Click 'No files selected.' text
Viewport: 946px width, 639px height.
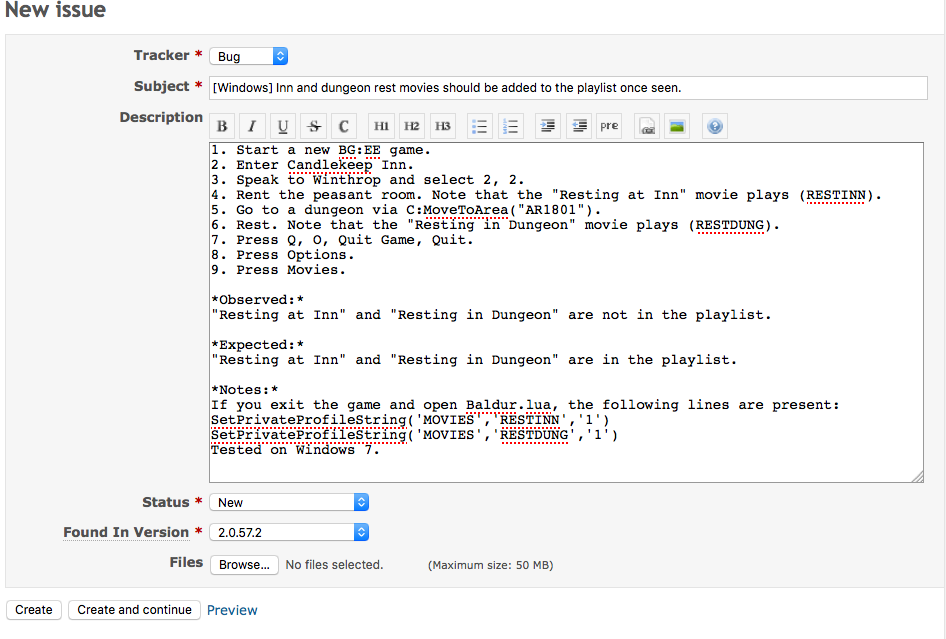(334, 565)
